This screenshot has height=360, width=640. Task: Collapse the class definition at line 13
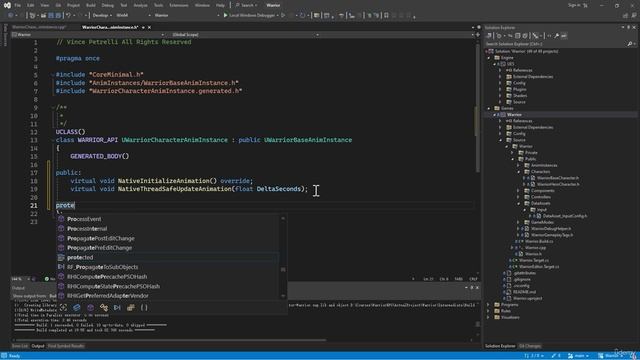pos(52,140)
